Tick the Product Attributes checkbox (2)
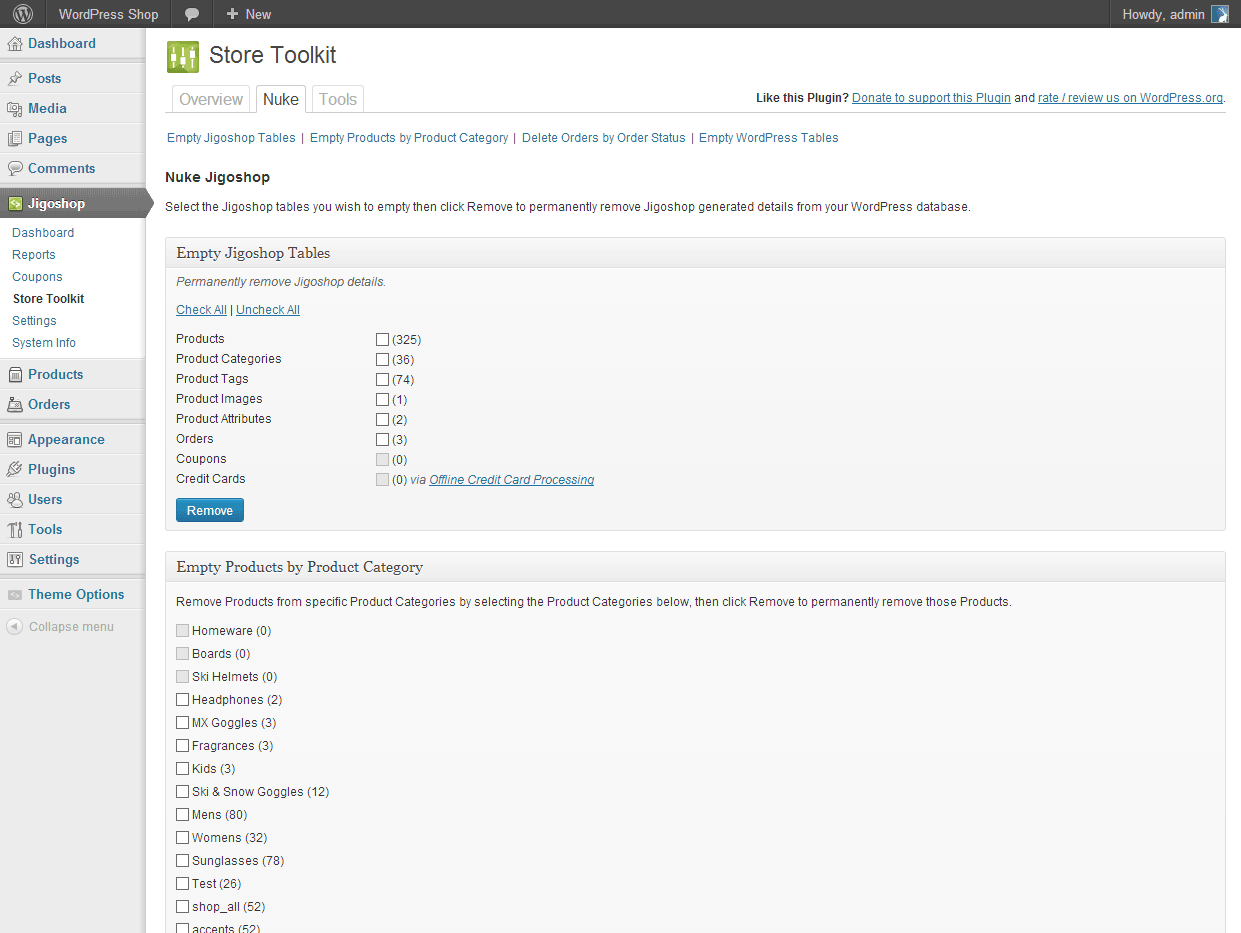 pyautogui.click(x=382, y=420)
